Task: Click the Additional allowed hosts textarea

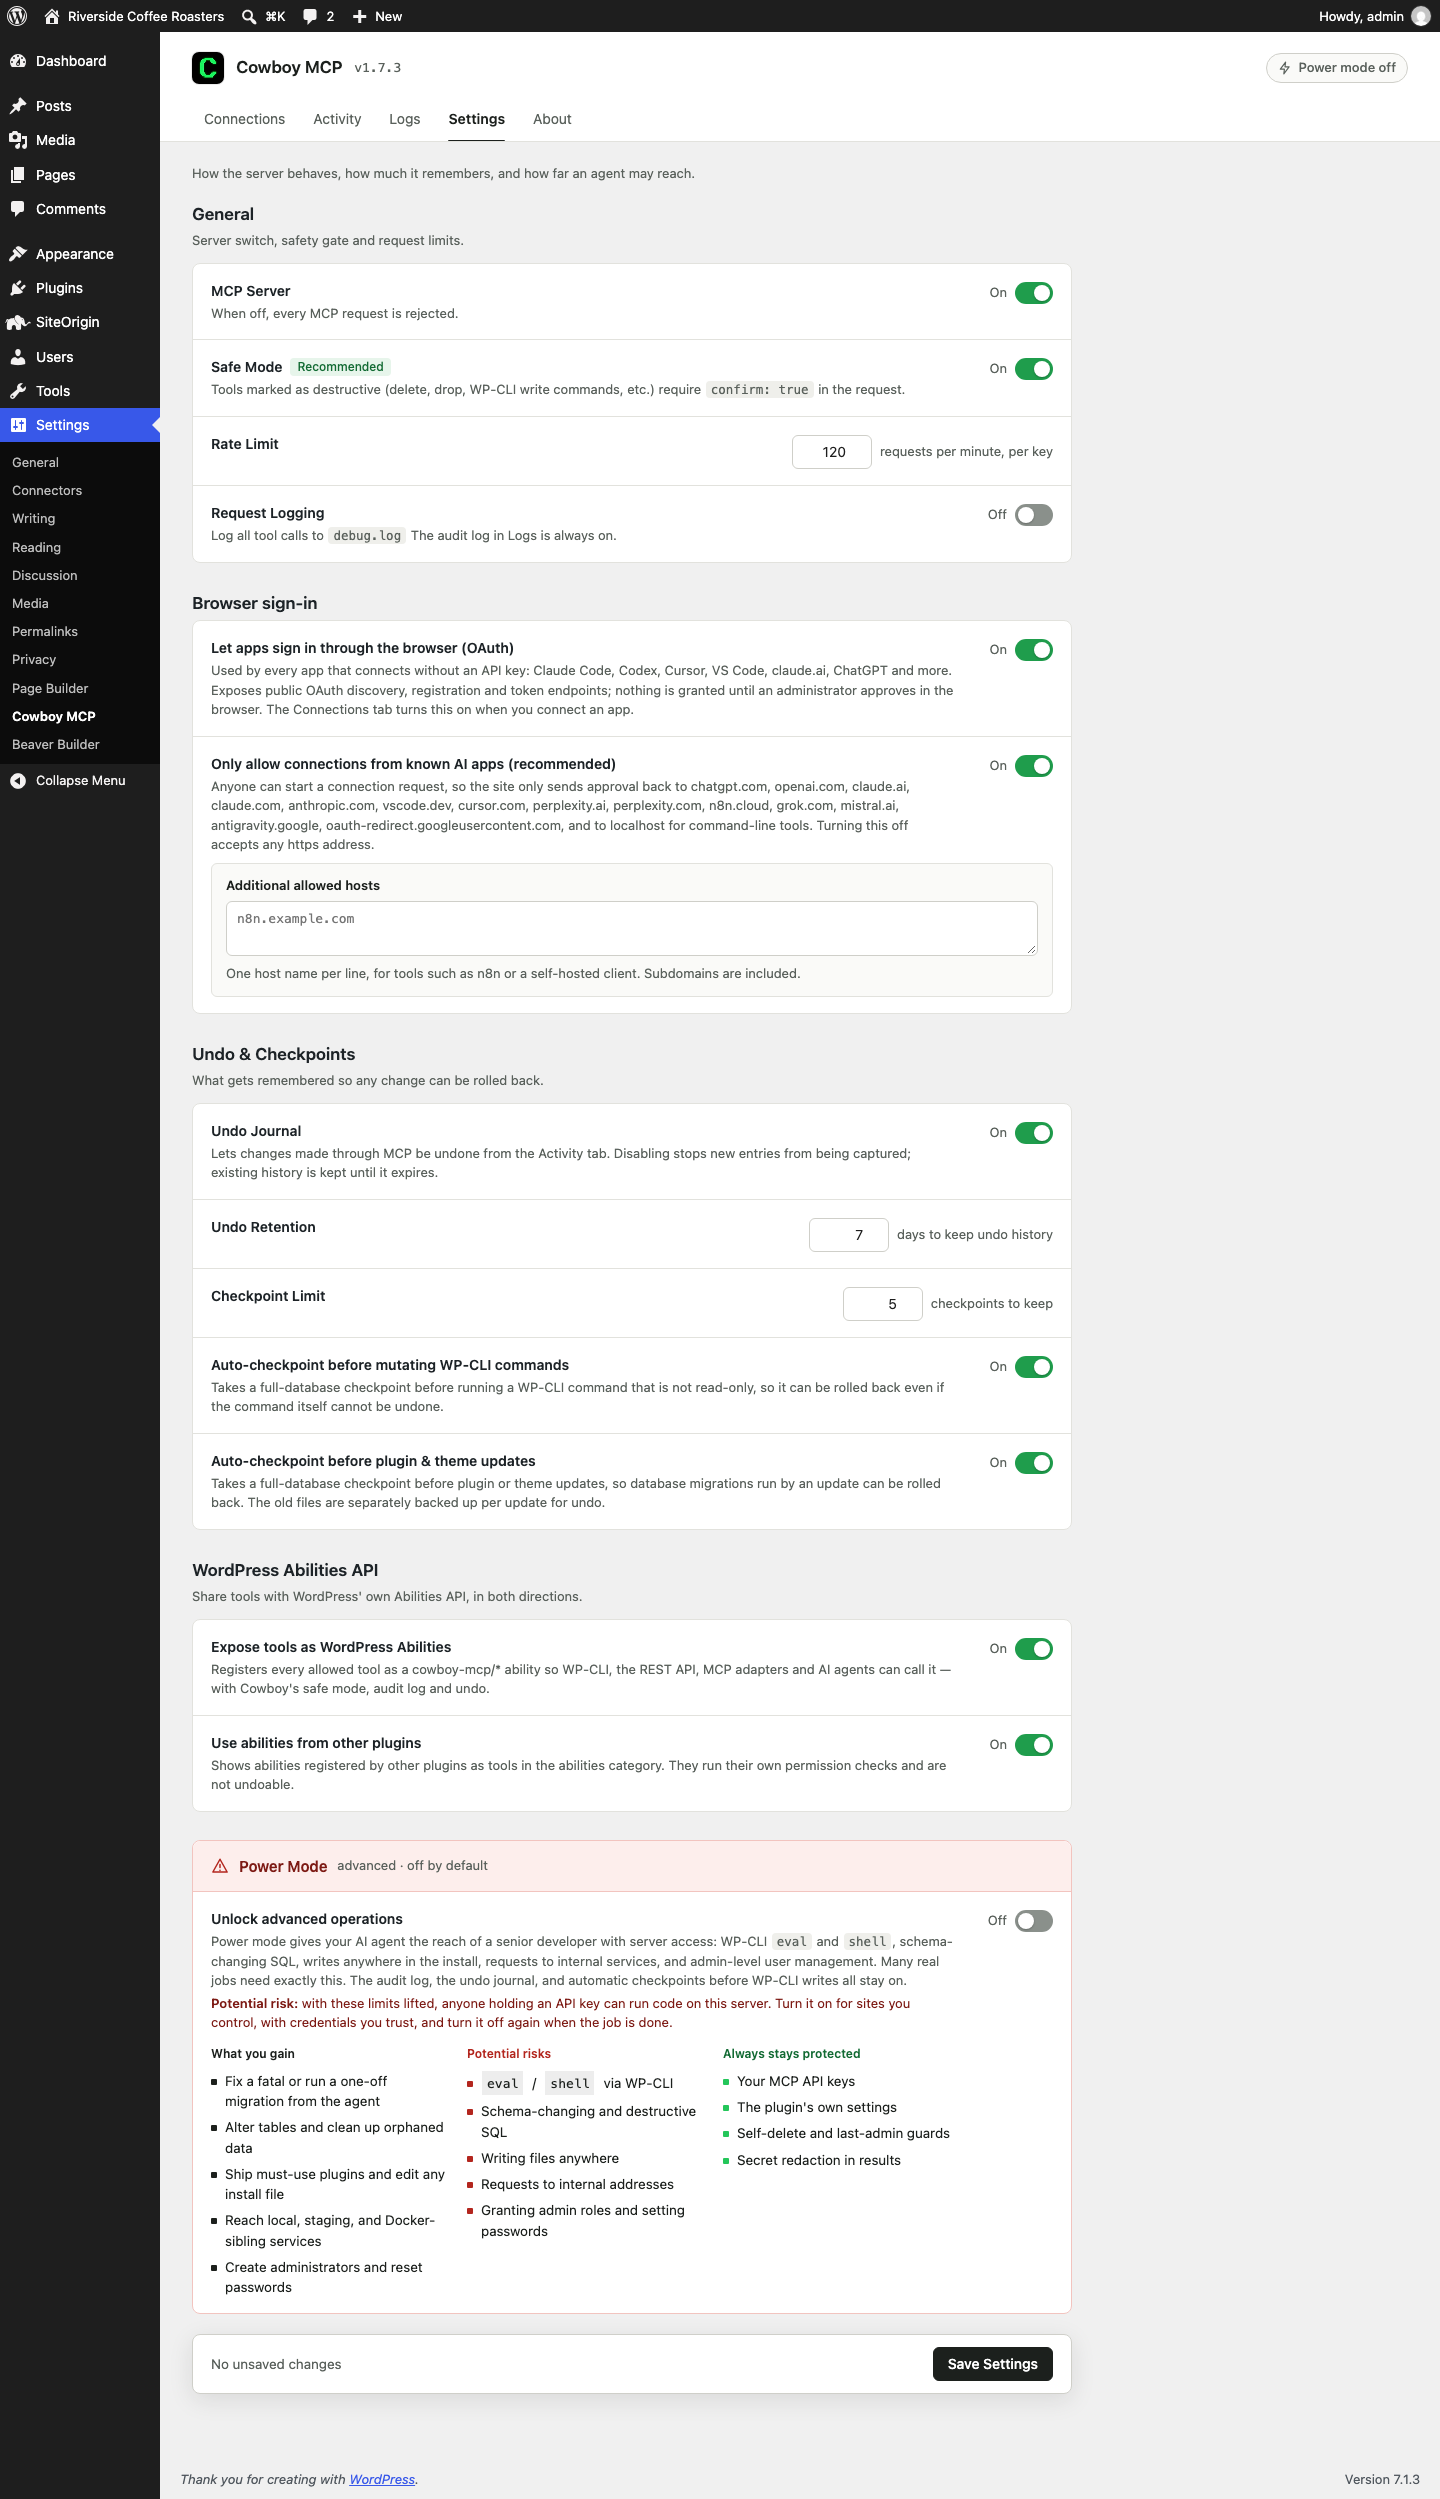Action: pyautogui.click(x=632, y=928)
